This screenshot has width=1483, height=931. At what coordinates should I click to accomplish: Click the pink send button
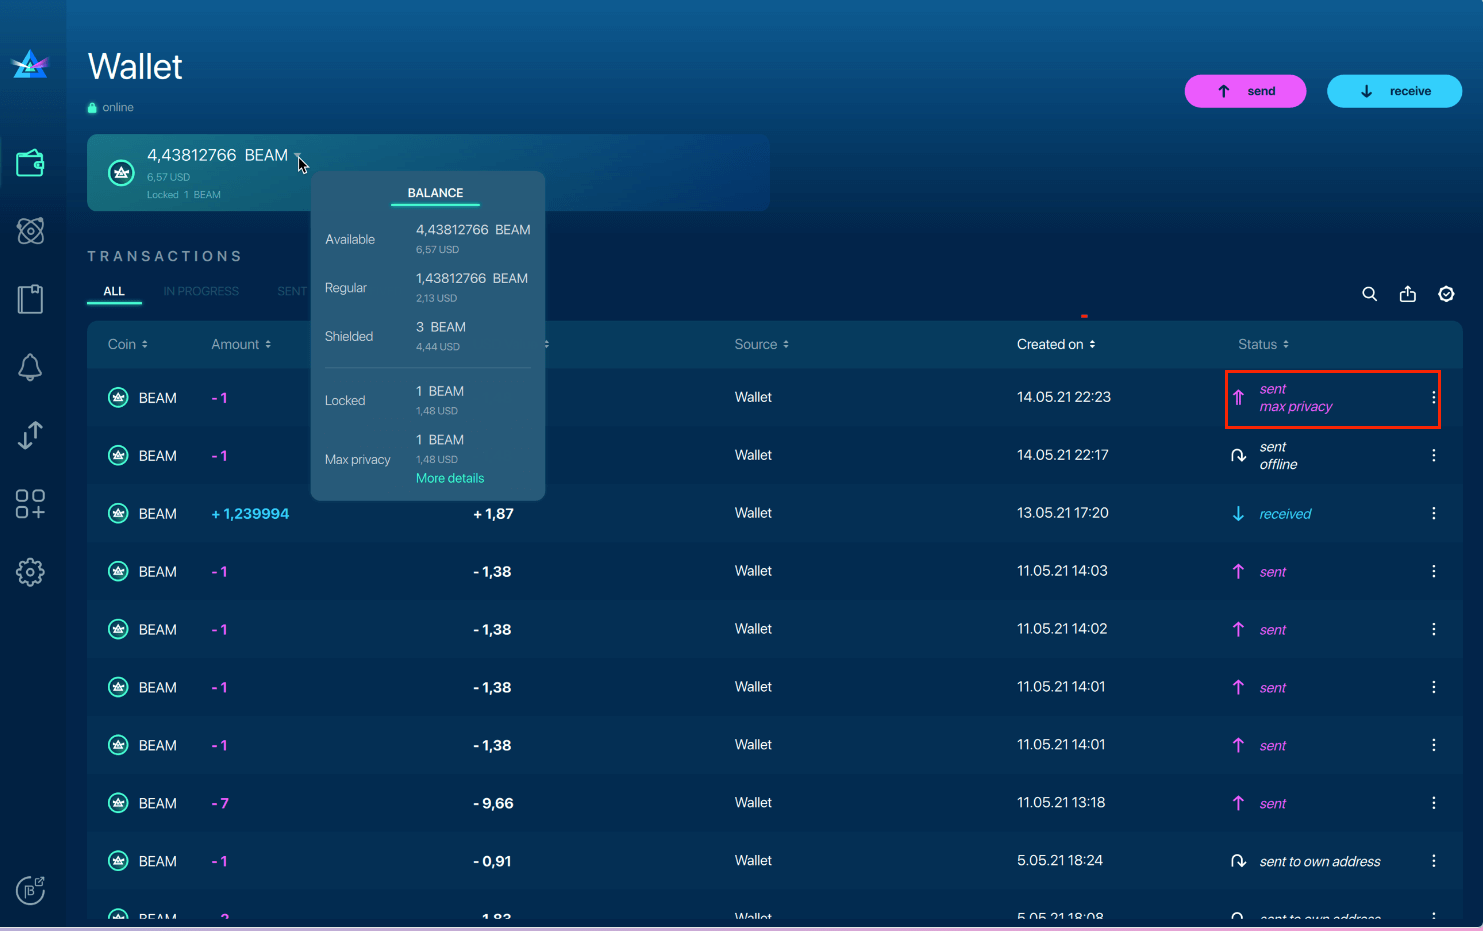(x=1245, y=91)
